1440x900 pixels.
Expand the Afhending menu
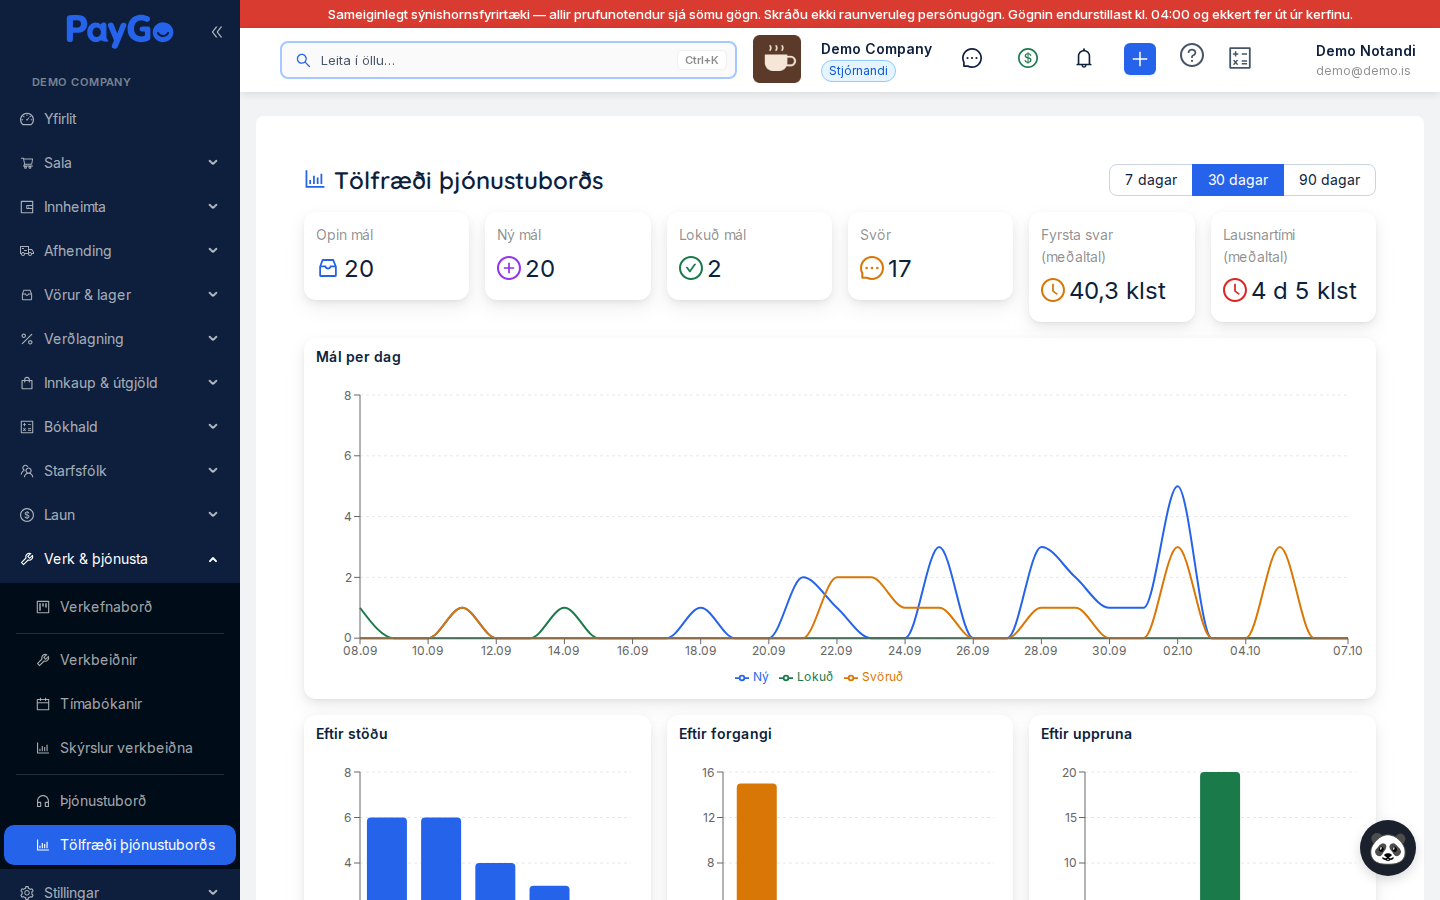tap(120, 251)
